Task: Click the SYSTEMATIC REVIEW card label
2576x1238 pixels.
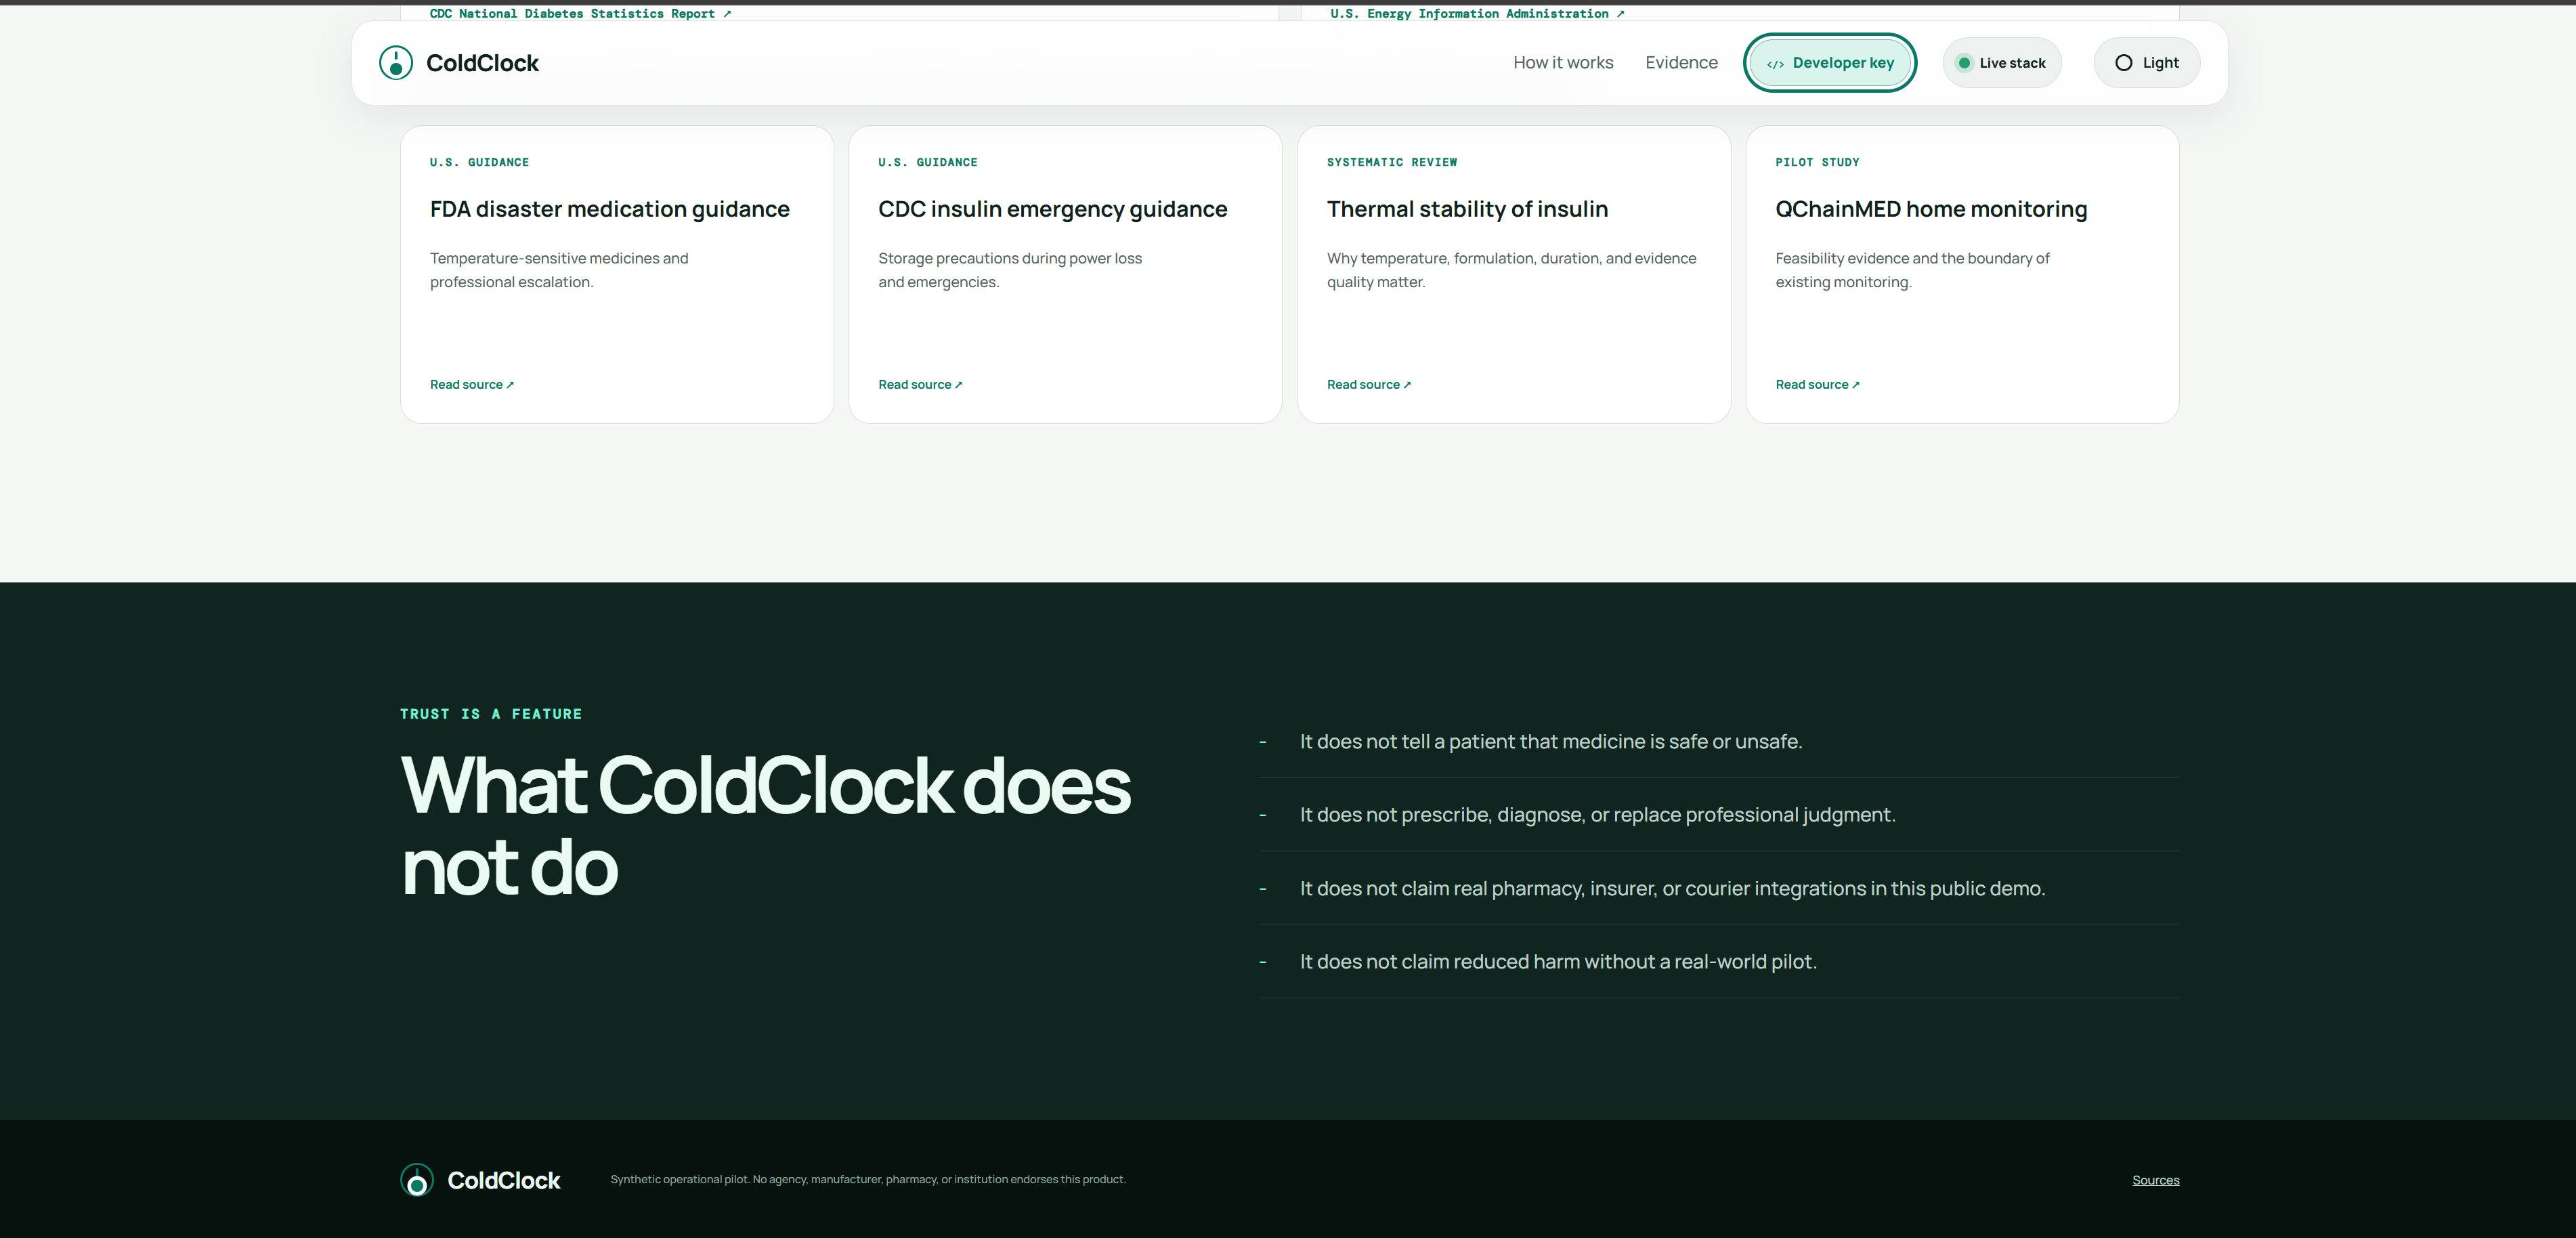Action: (x=1392, y=162)
